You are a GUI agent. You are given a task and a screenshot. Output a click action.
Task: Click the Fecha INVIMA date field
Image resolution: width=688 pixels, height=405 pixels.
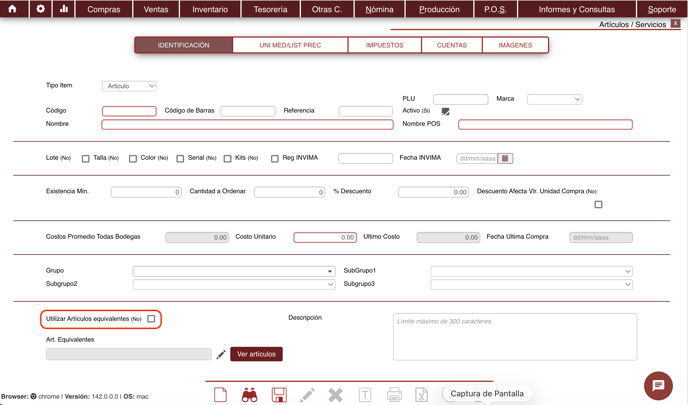coord(477,158)
